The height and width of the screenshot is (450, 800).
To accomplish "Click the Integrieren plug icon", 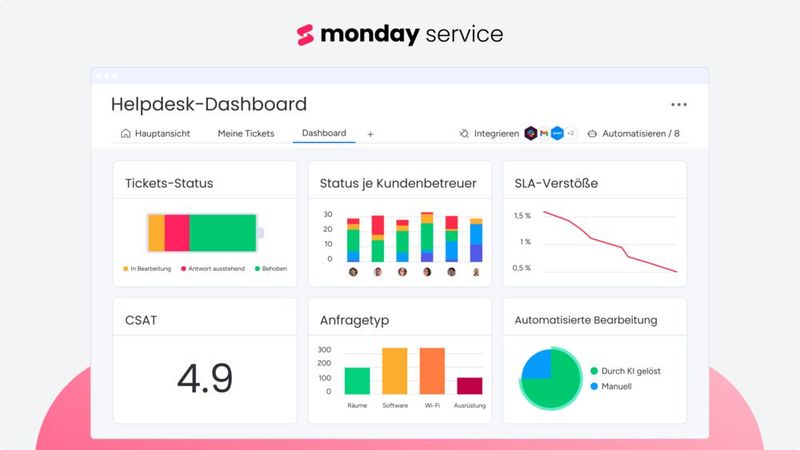I will point(463,133).
